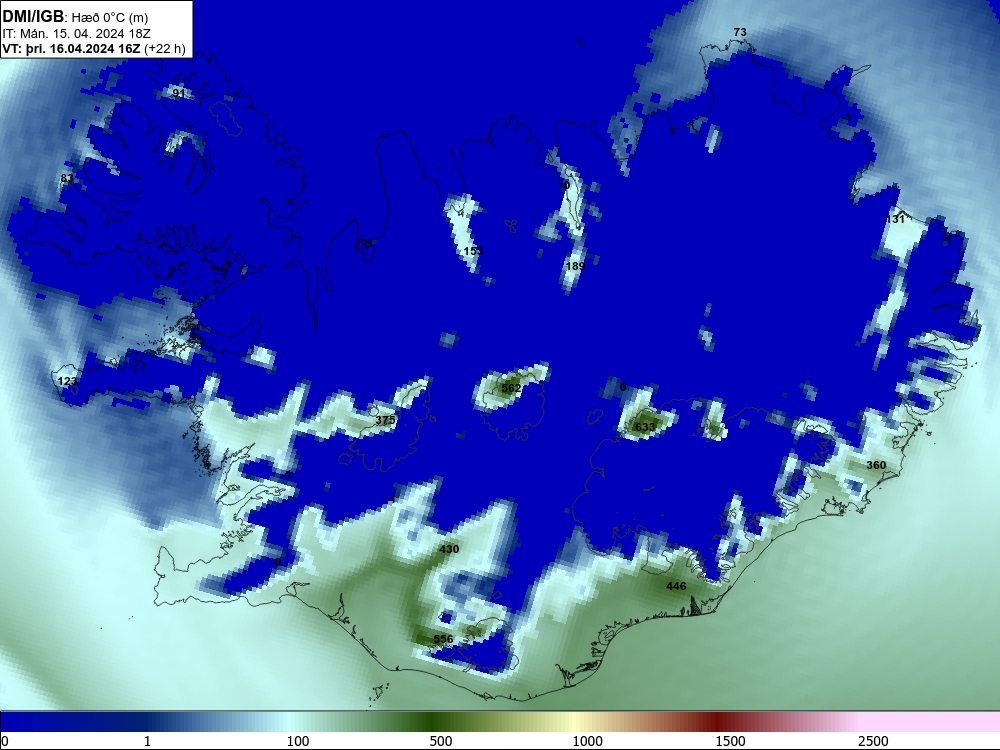
Task: Click the map value 360
Action: tap(876, 465)
